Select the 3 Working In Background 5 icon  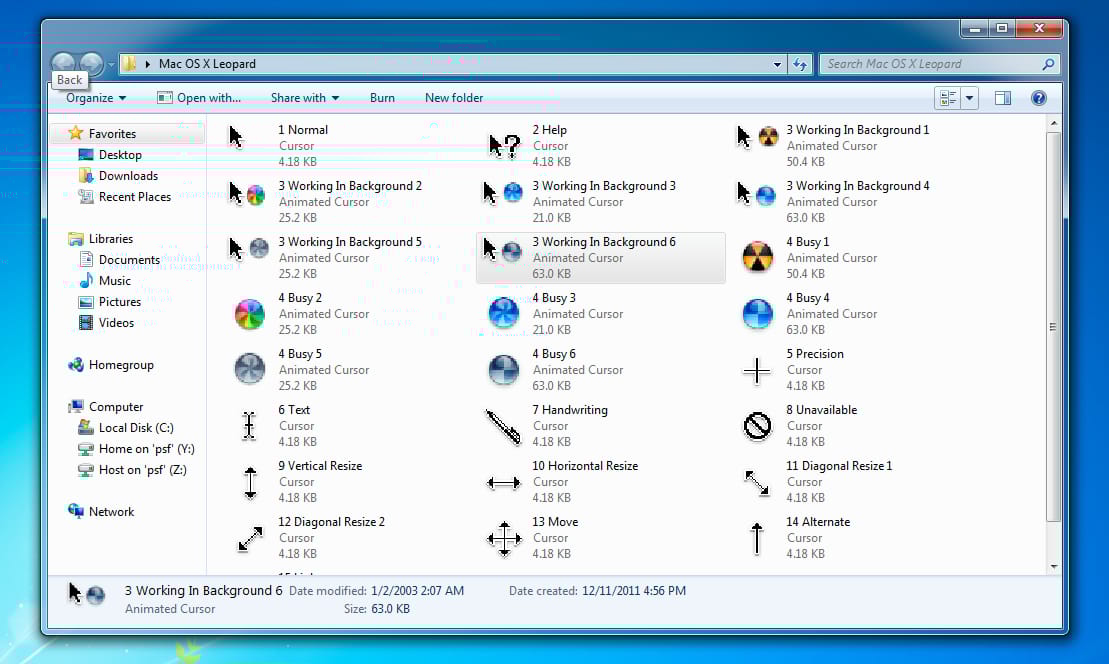tap(249, 248)
